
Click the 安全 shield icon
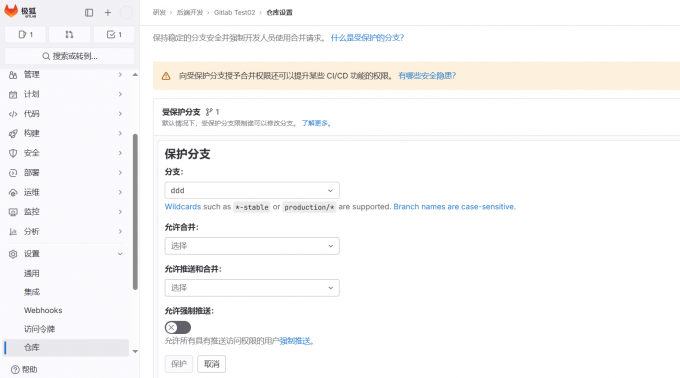(x=13, y=153)
